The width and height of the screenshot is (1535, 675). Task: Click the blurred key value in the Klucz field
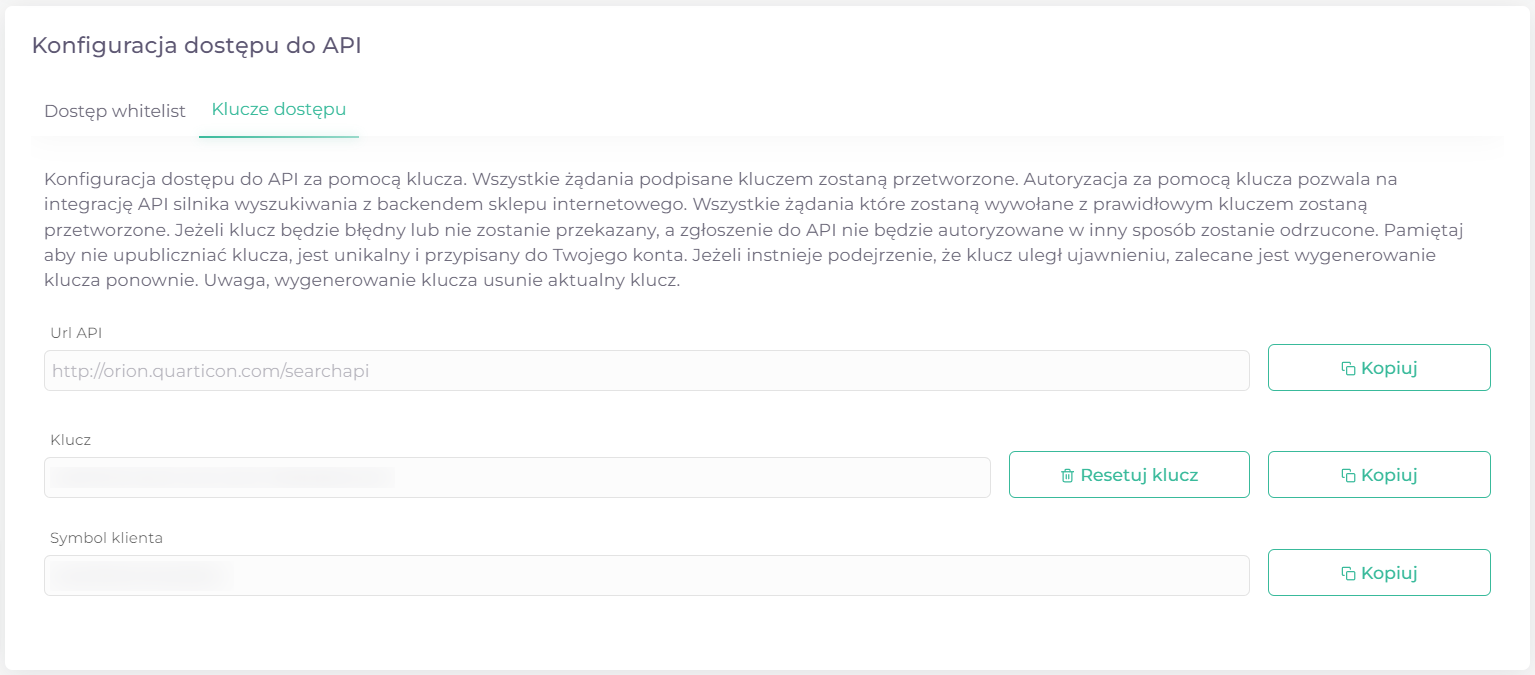click(222, 478)
